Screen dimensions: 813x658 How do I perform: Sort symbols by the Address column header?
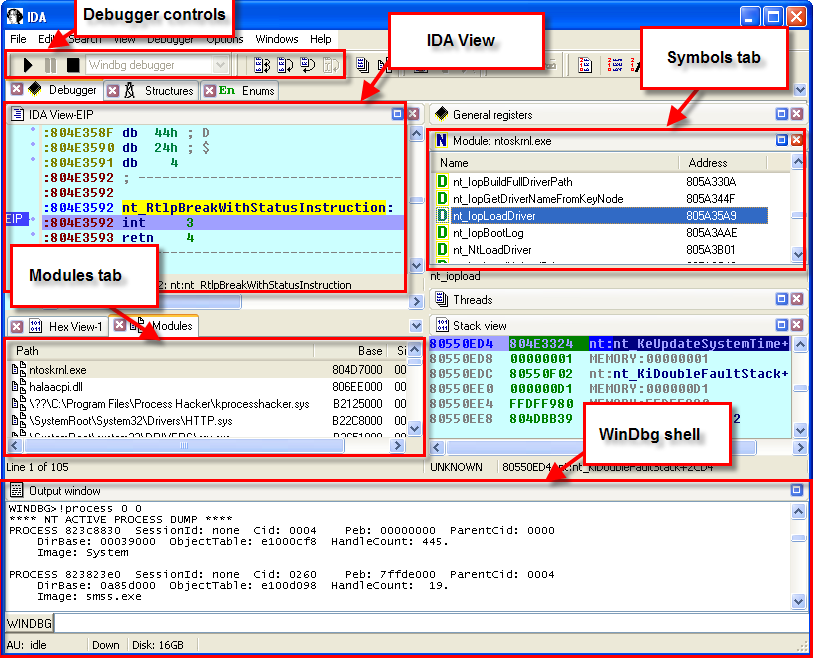pyautogui.click(x=708, y=162)
